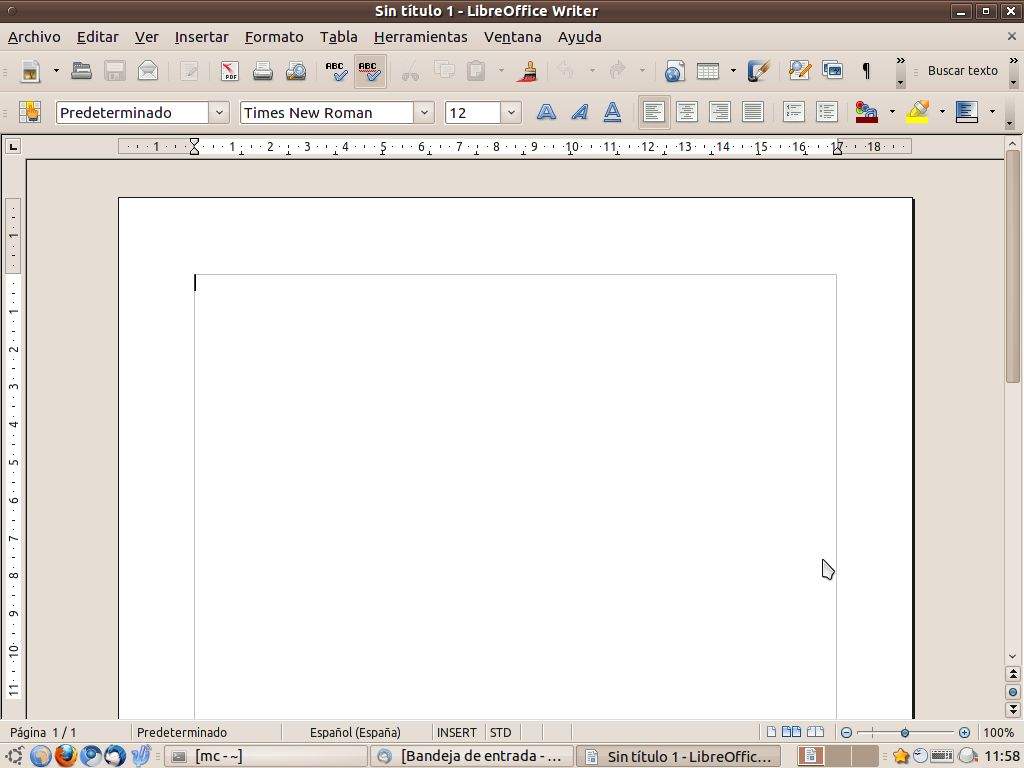Open the Times New Roman font dropdown
This screenshot has height=768, width=1024.
tap(424, 112)
